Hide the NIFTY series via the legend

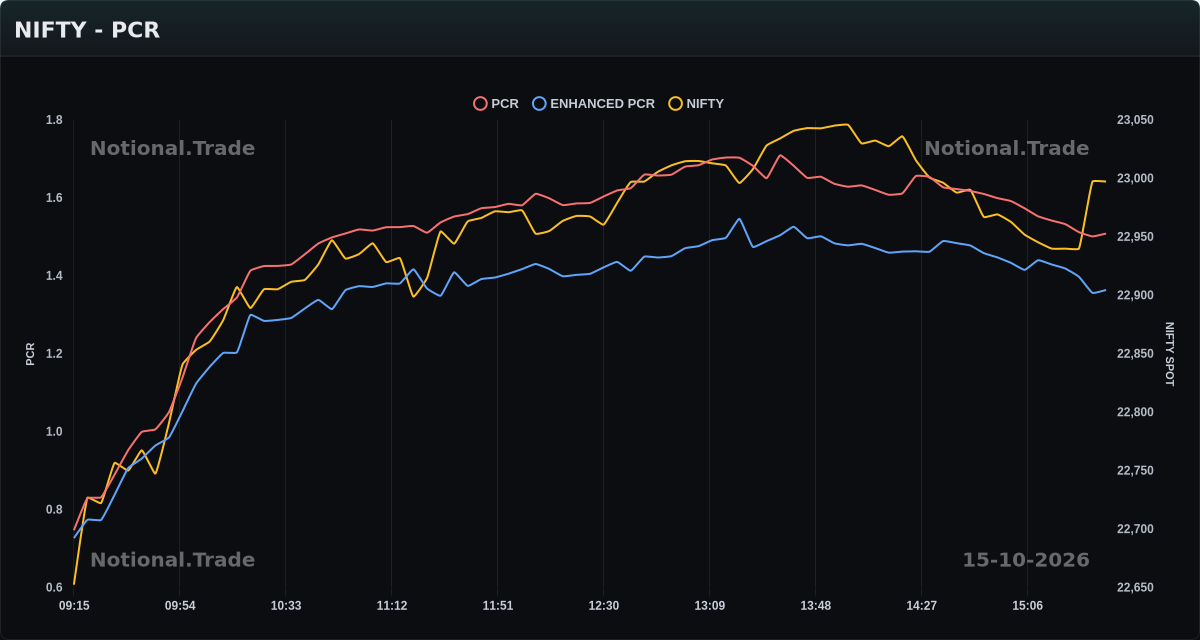click(696, 103)
